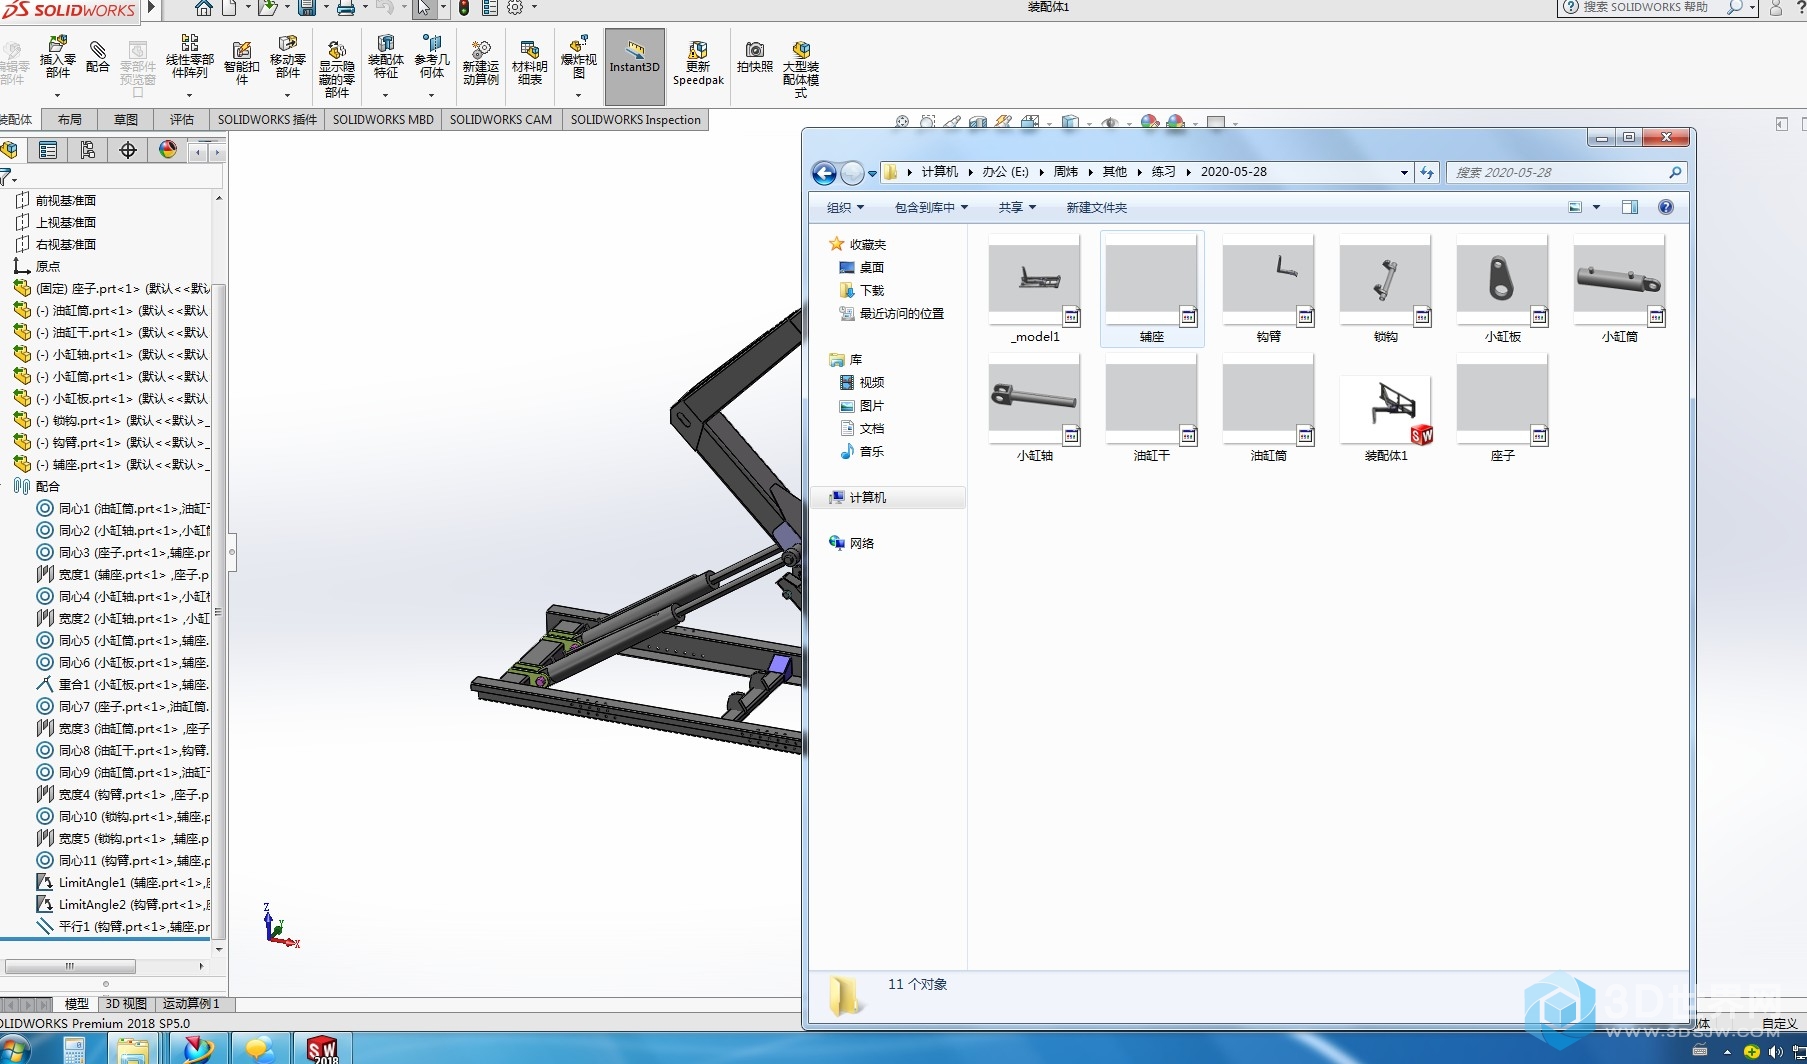Click New Motion Study (新建运动算例)
The height and width of the screenshot is (1064, 1807).
480,63
